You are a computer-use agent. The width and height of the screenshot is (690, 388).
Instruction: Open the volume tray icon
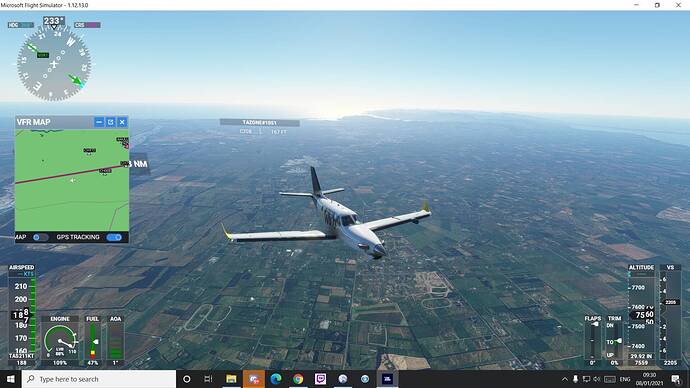[597, 379]
